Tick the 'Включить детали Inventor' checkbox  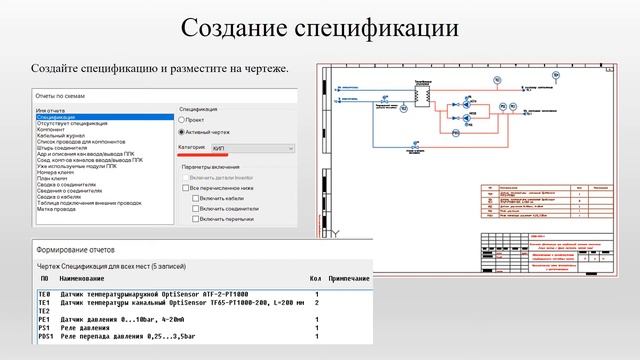[186, 178]
